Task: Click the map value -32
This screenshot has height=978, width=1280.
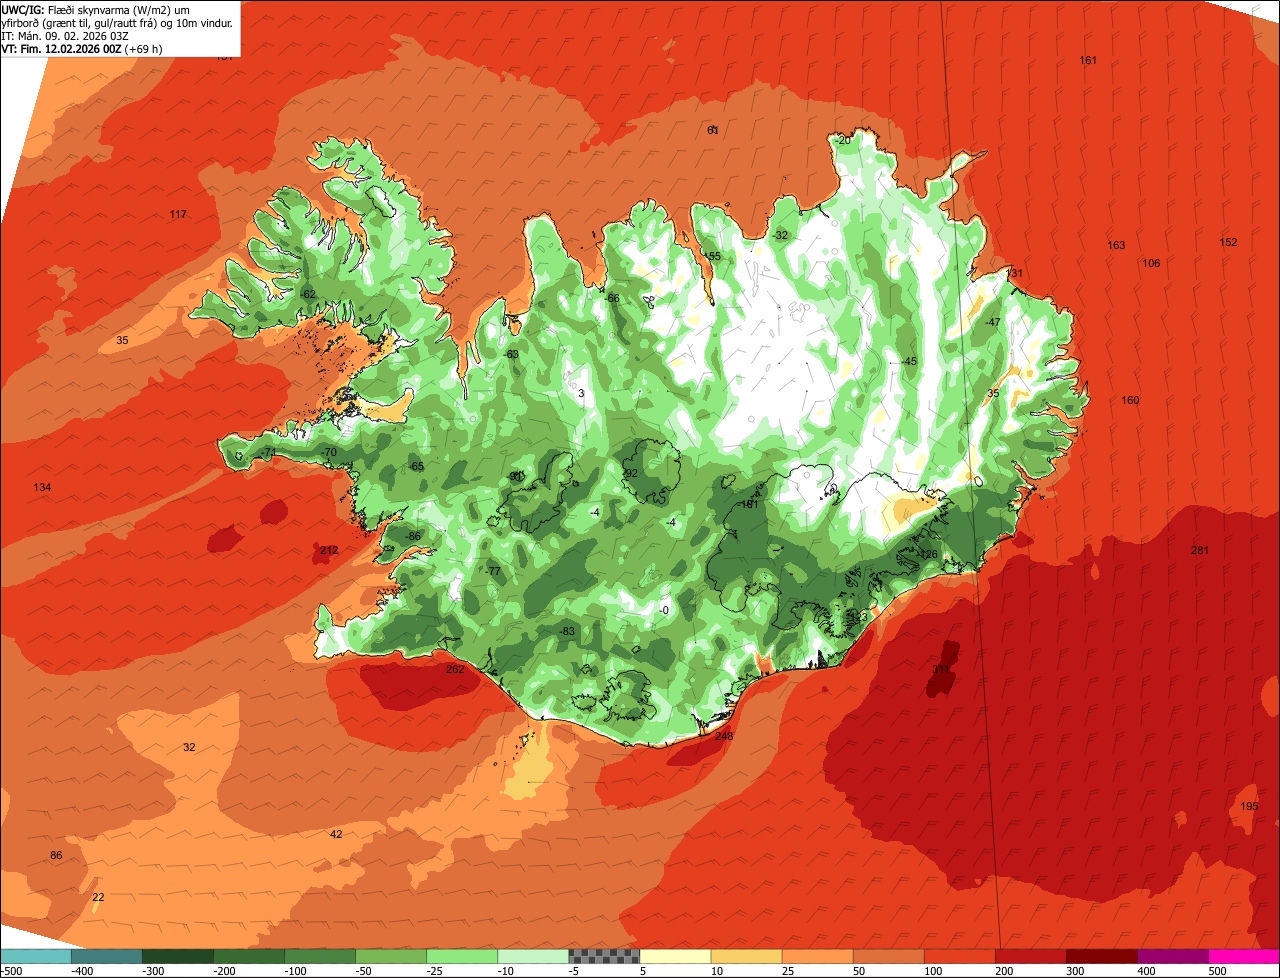Action: [780, 236]
